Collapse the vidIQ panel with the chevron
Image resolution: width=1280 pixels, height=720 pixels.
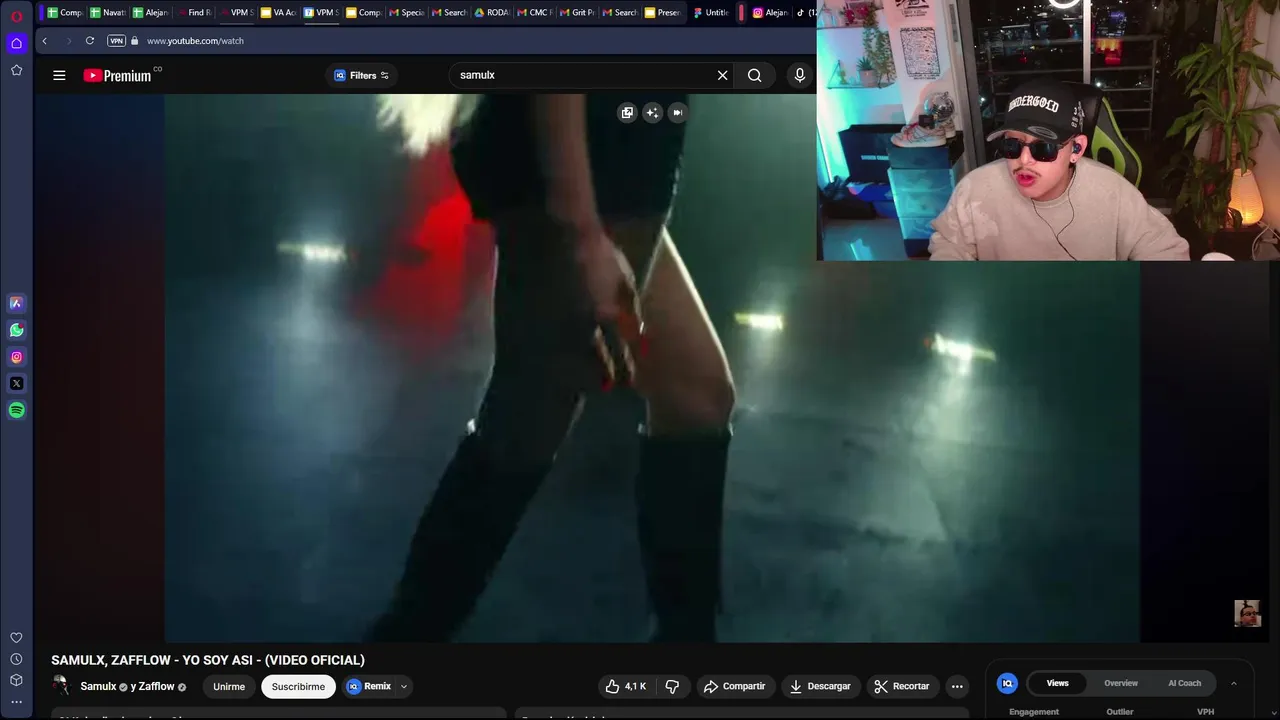click(1233, 683)
